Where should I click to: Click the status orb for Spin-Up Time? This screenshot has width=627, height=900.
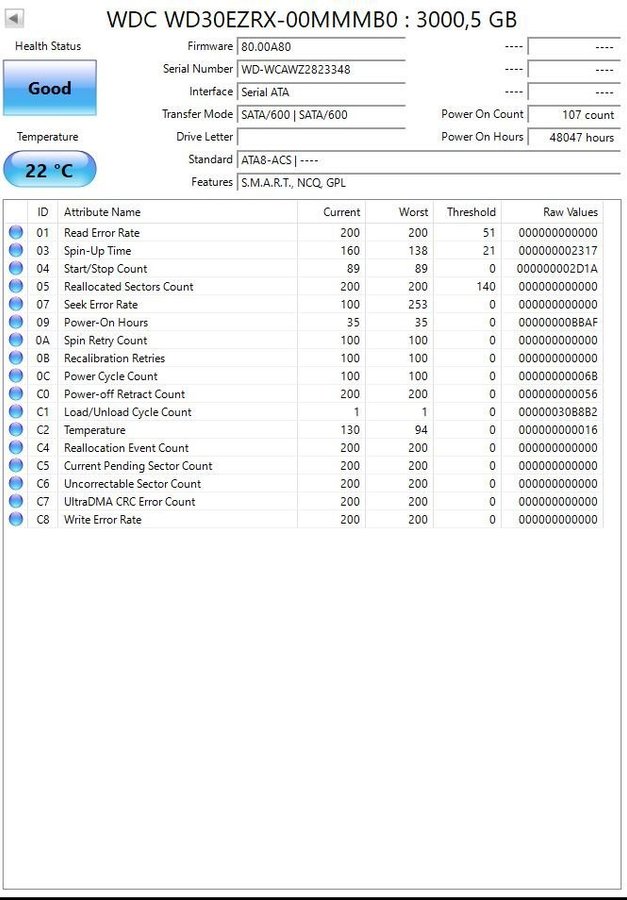coord(16,250)
